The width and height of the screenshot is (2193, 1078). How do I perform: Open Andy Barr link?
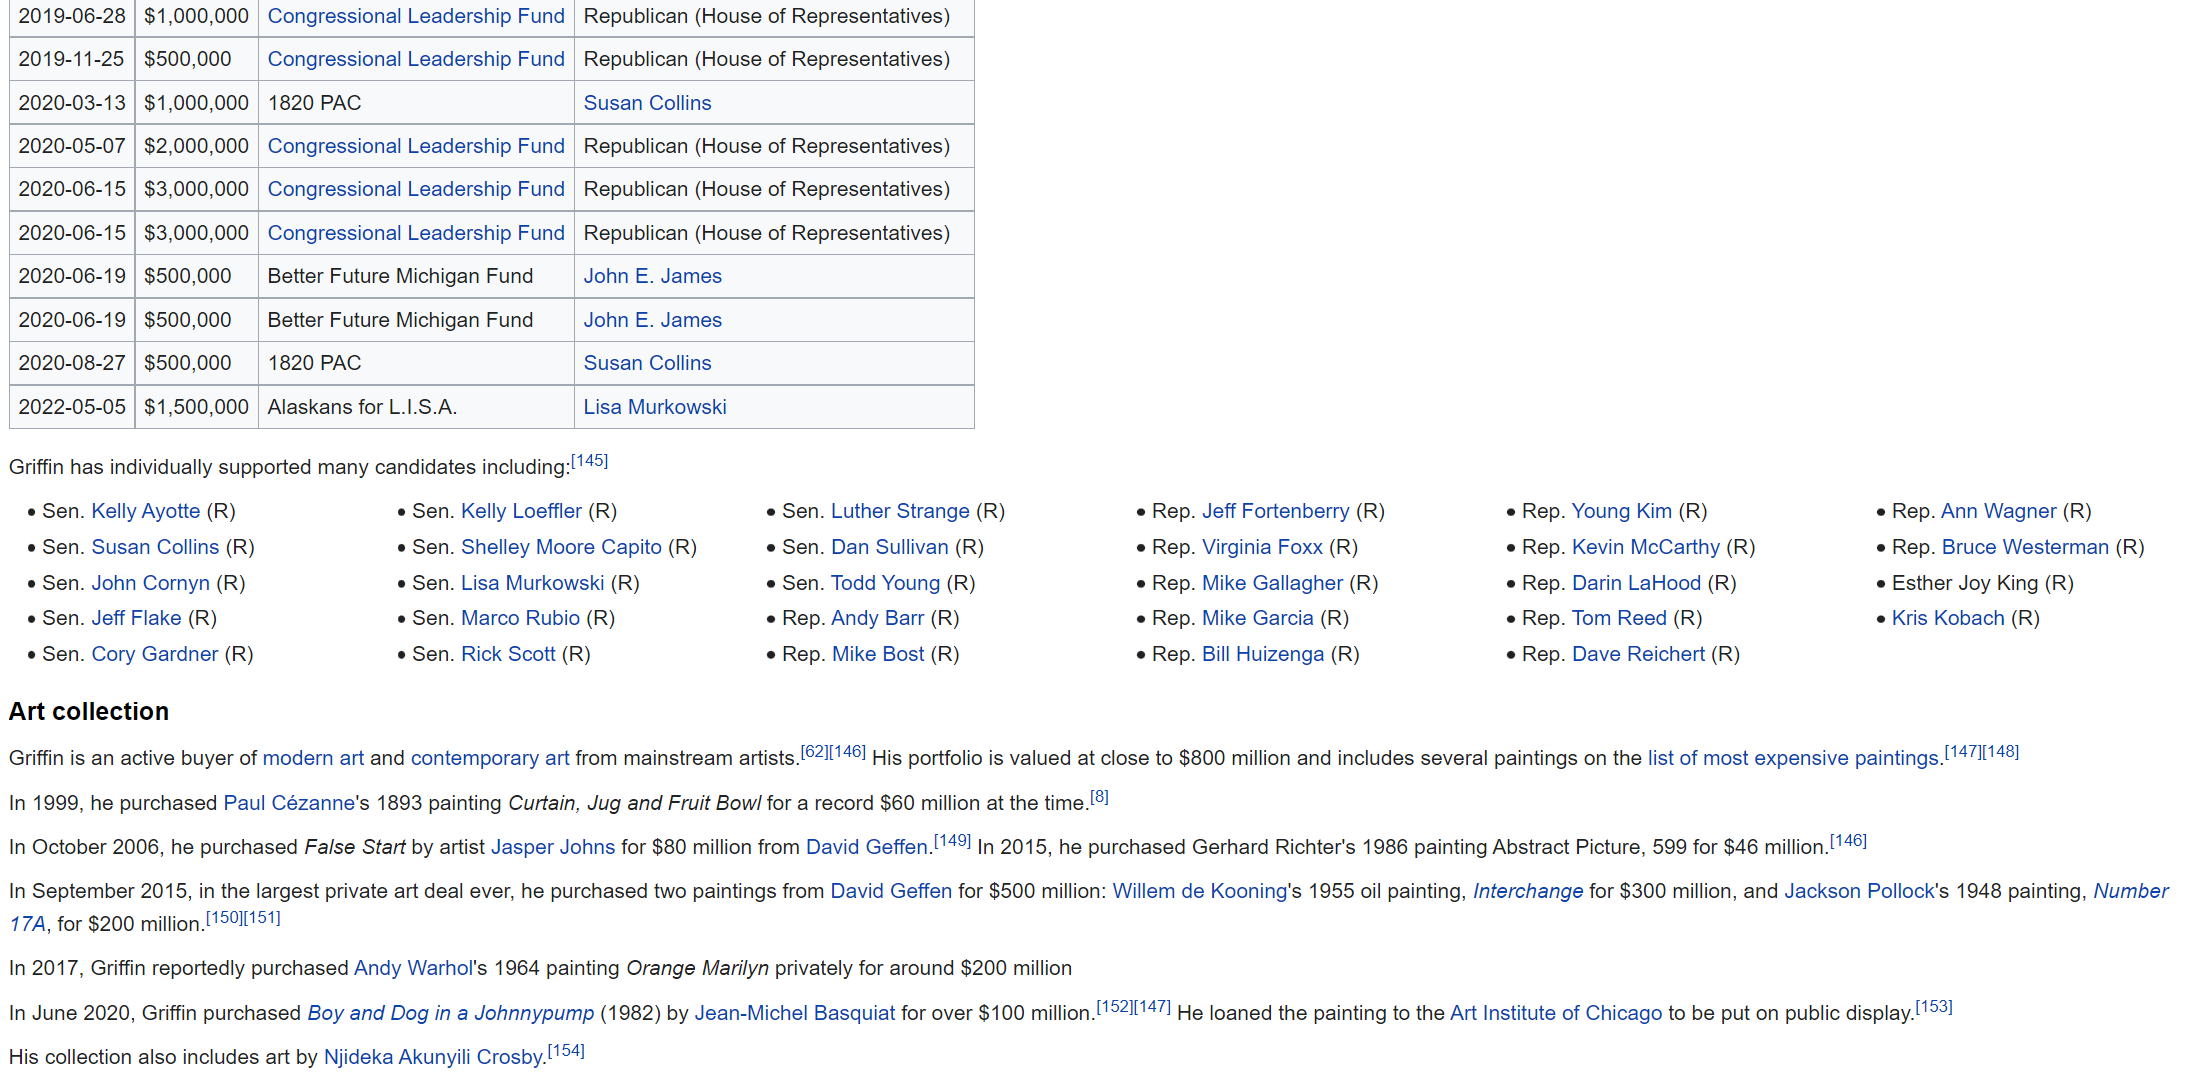point(878,618)
